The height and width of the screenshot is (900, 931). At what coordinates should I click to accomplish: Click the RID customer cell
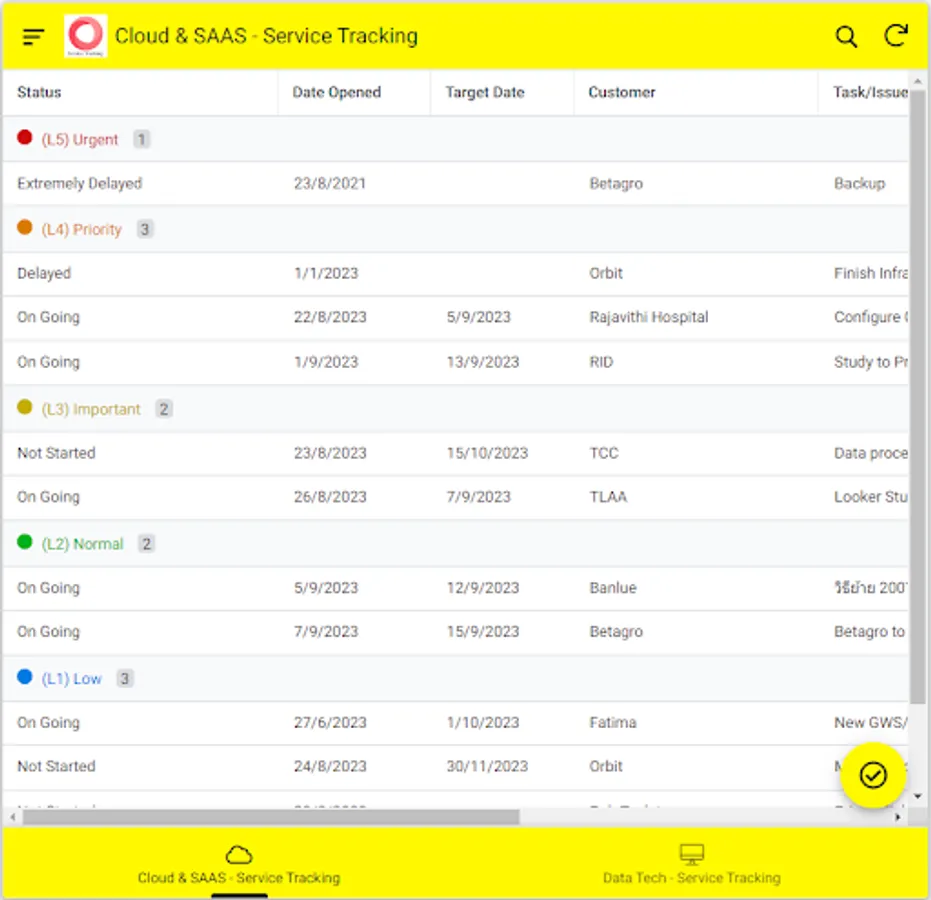coord(601,362)
